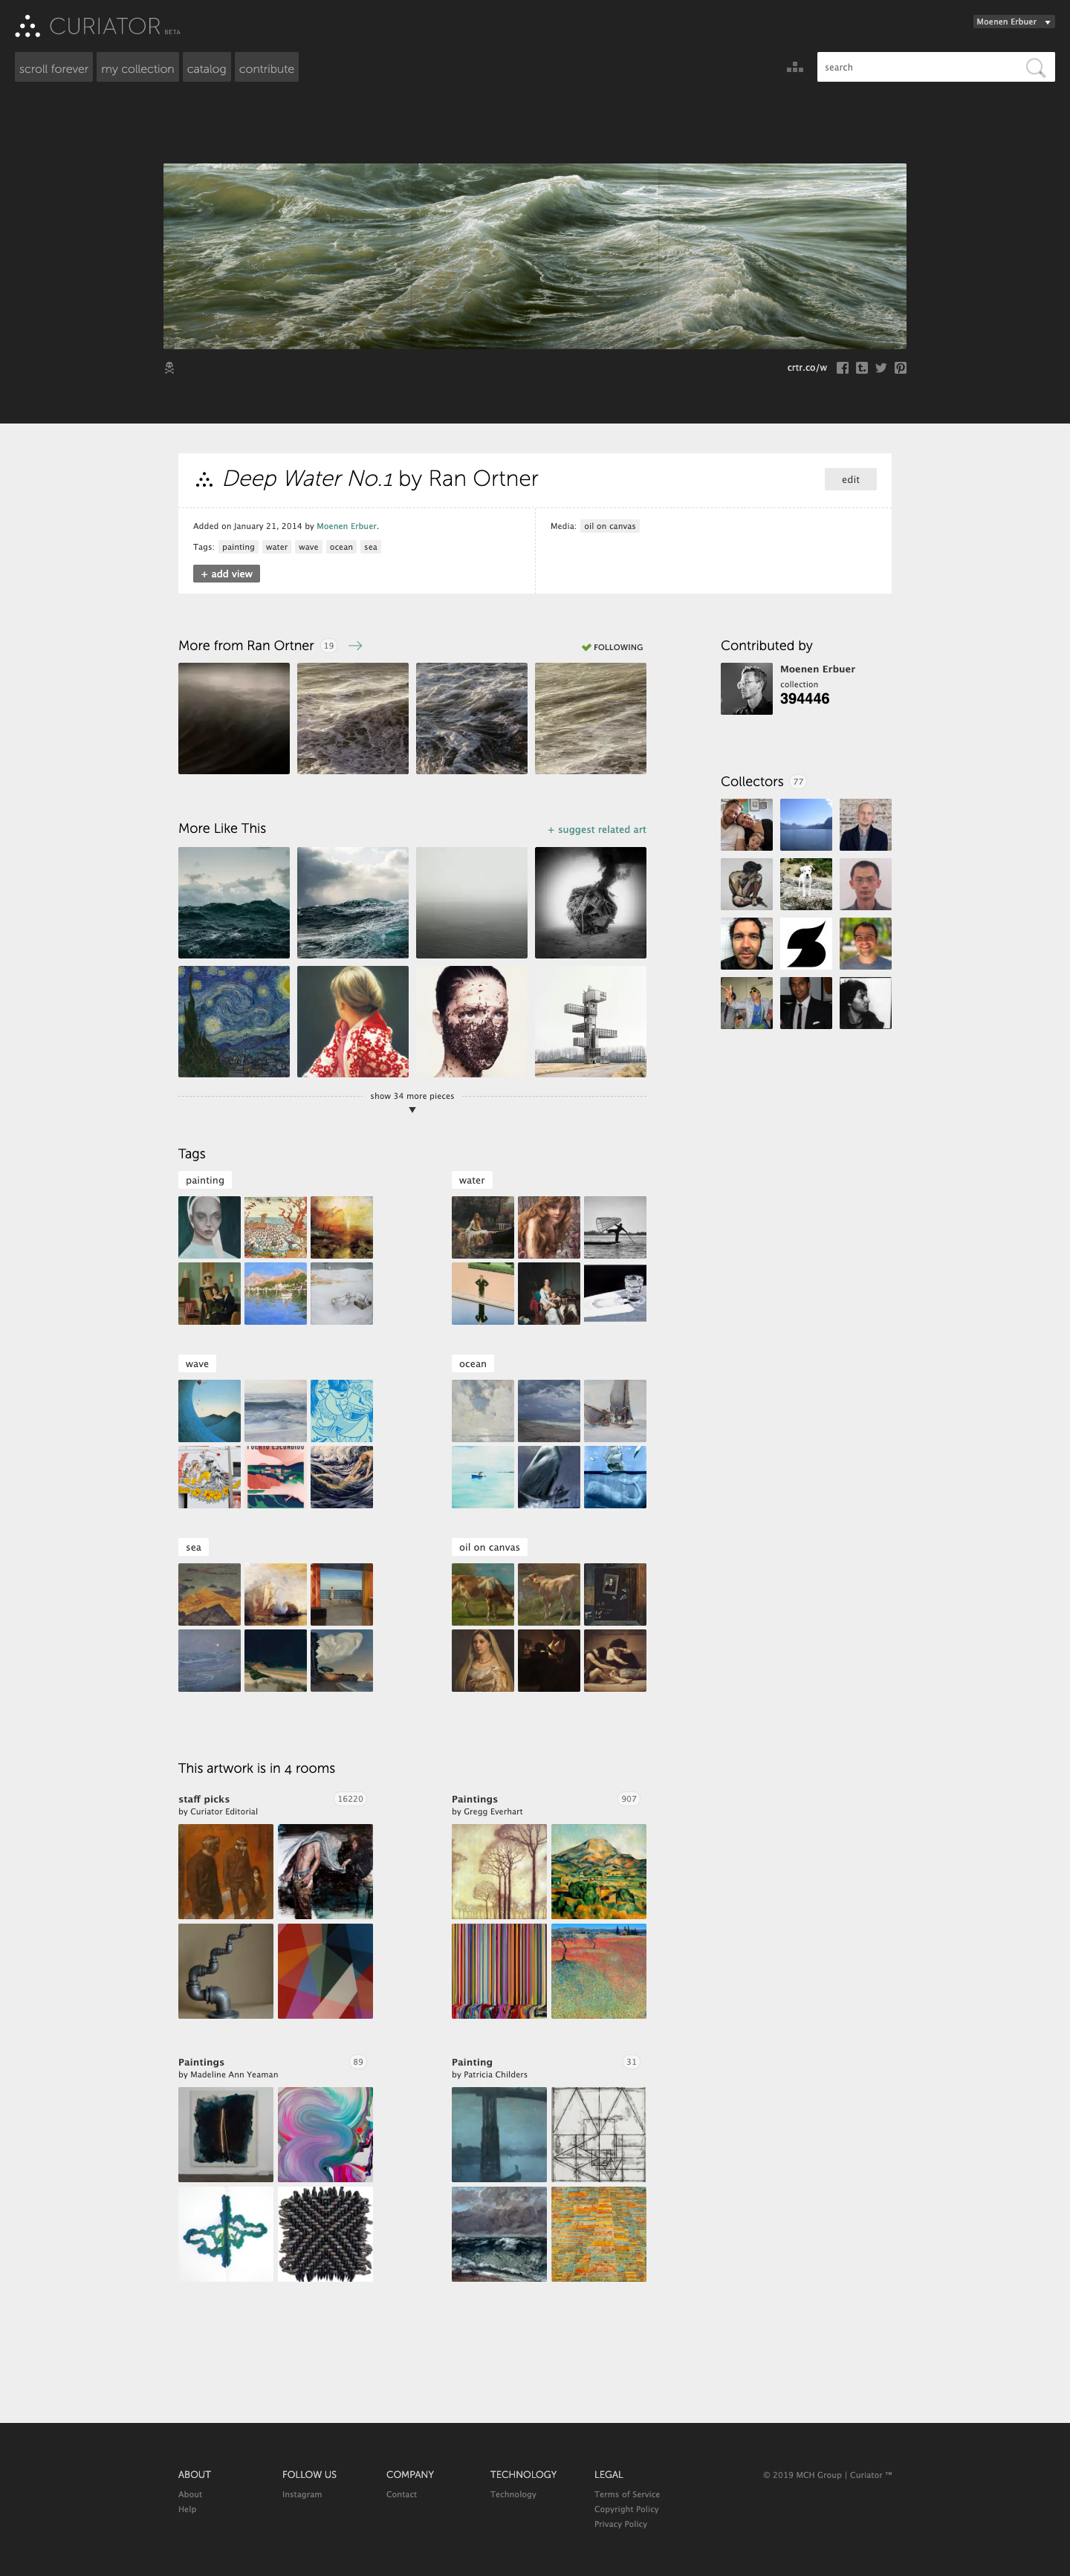
Task: Share artwork on Facebook
Action: pyautogui.click(x=842, y=368)
